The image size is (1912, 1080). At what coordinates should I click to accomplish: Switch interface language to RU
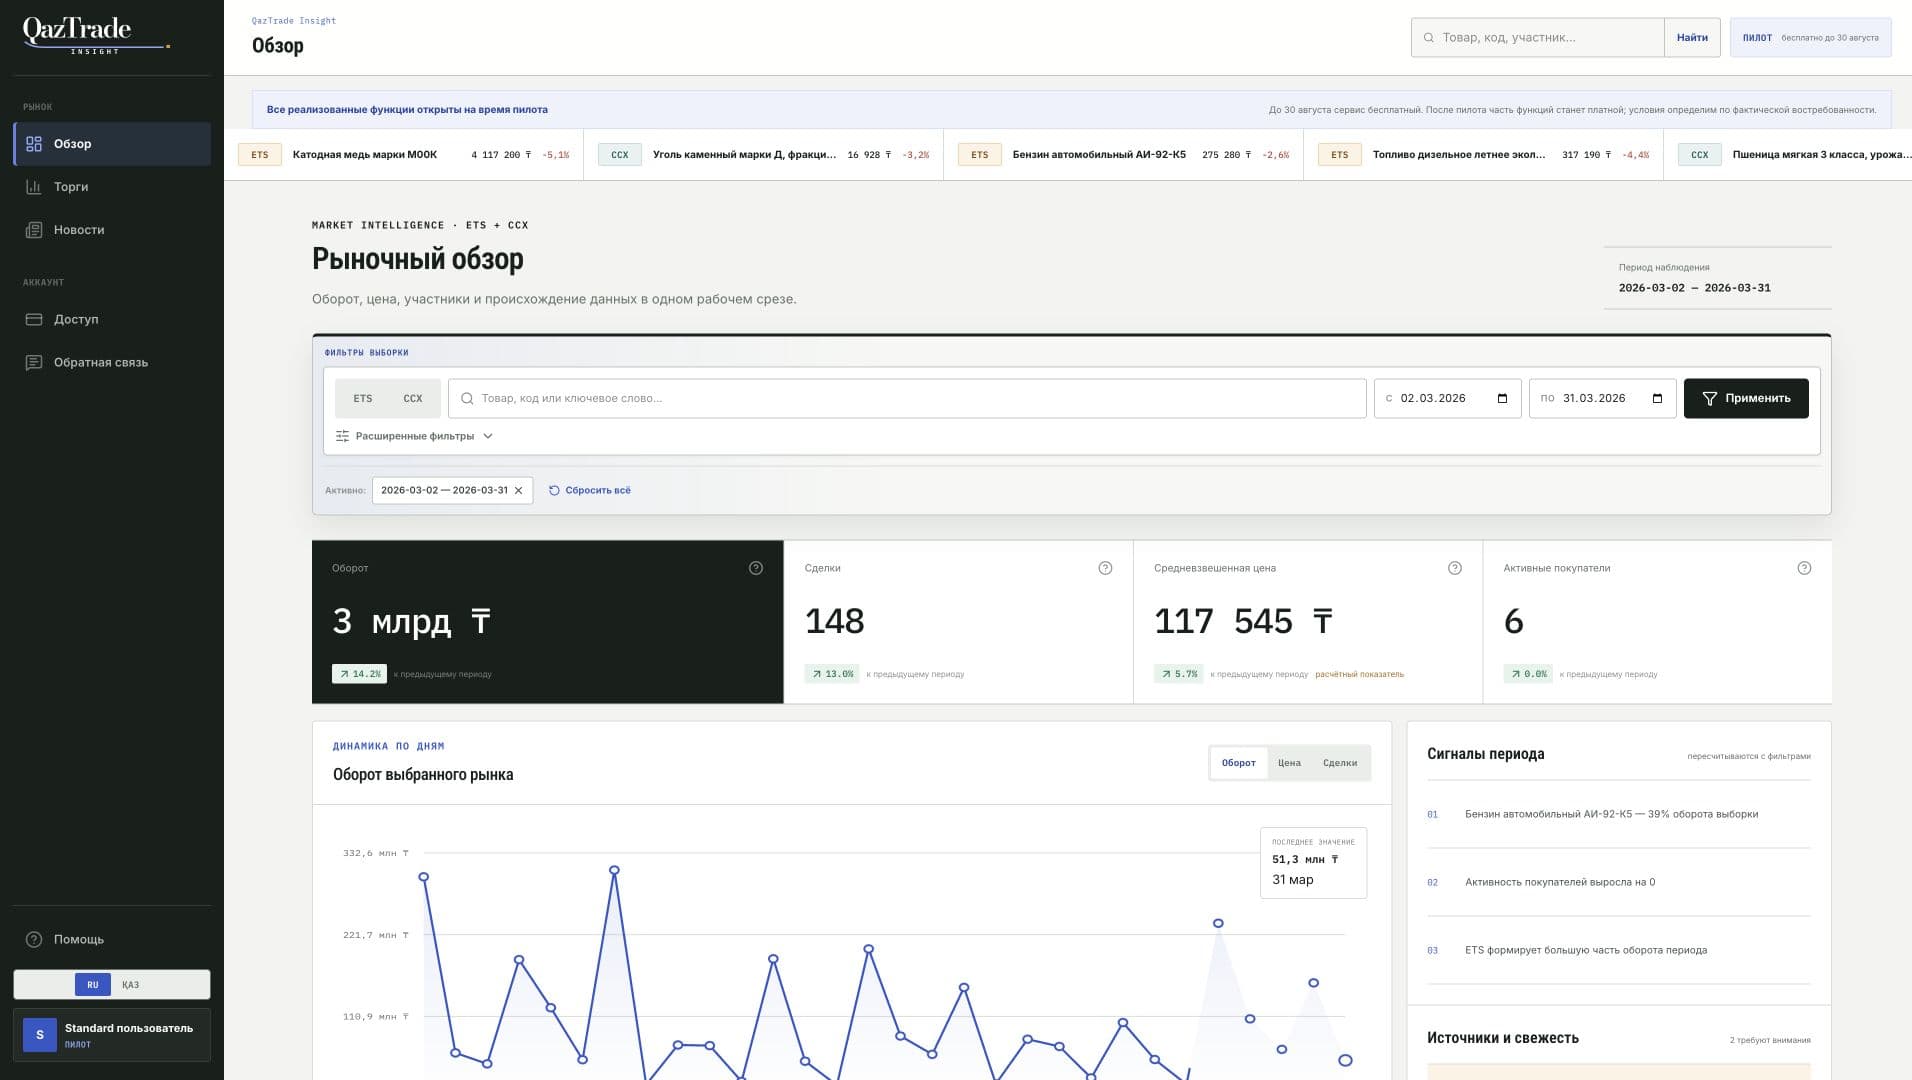tap(92, 986)
